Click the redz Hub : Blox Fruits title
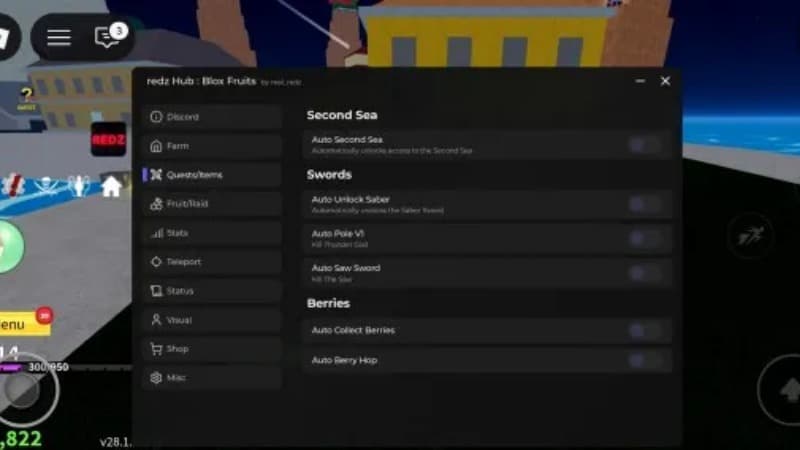The height and width of the screenshot is (450, 800). pyautogui.click(x=202, y=81)
